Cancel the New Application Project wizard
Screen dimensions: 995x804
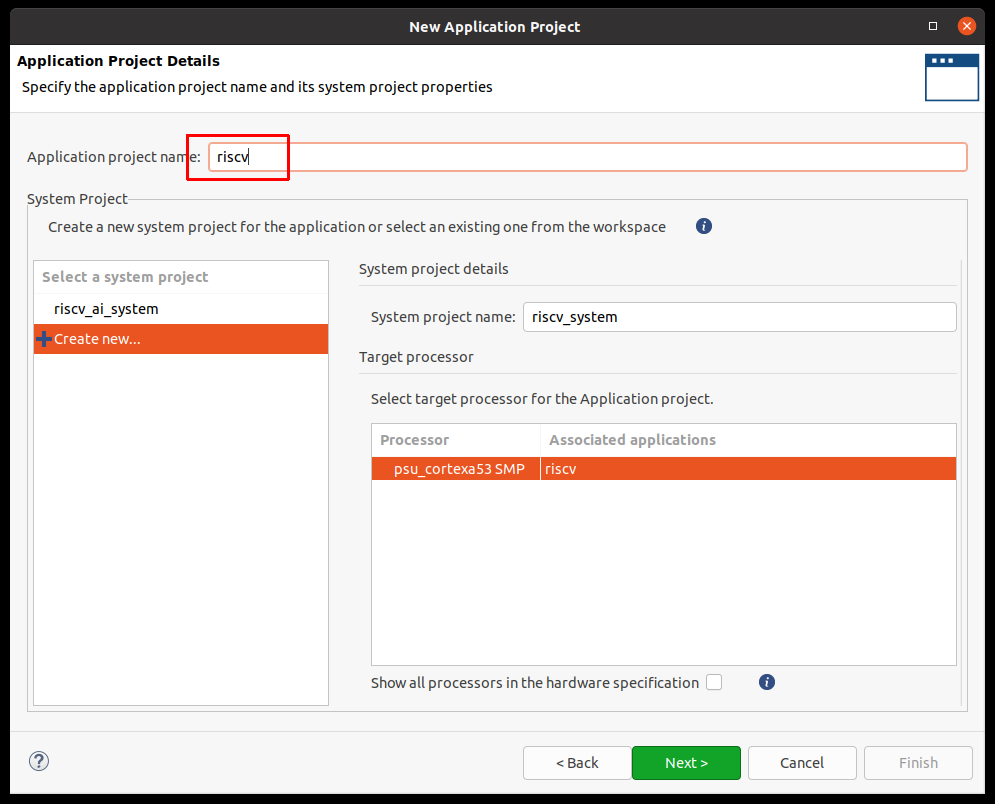click(x=802, y=763)
